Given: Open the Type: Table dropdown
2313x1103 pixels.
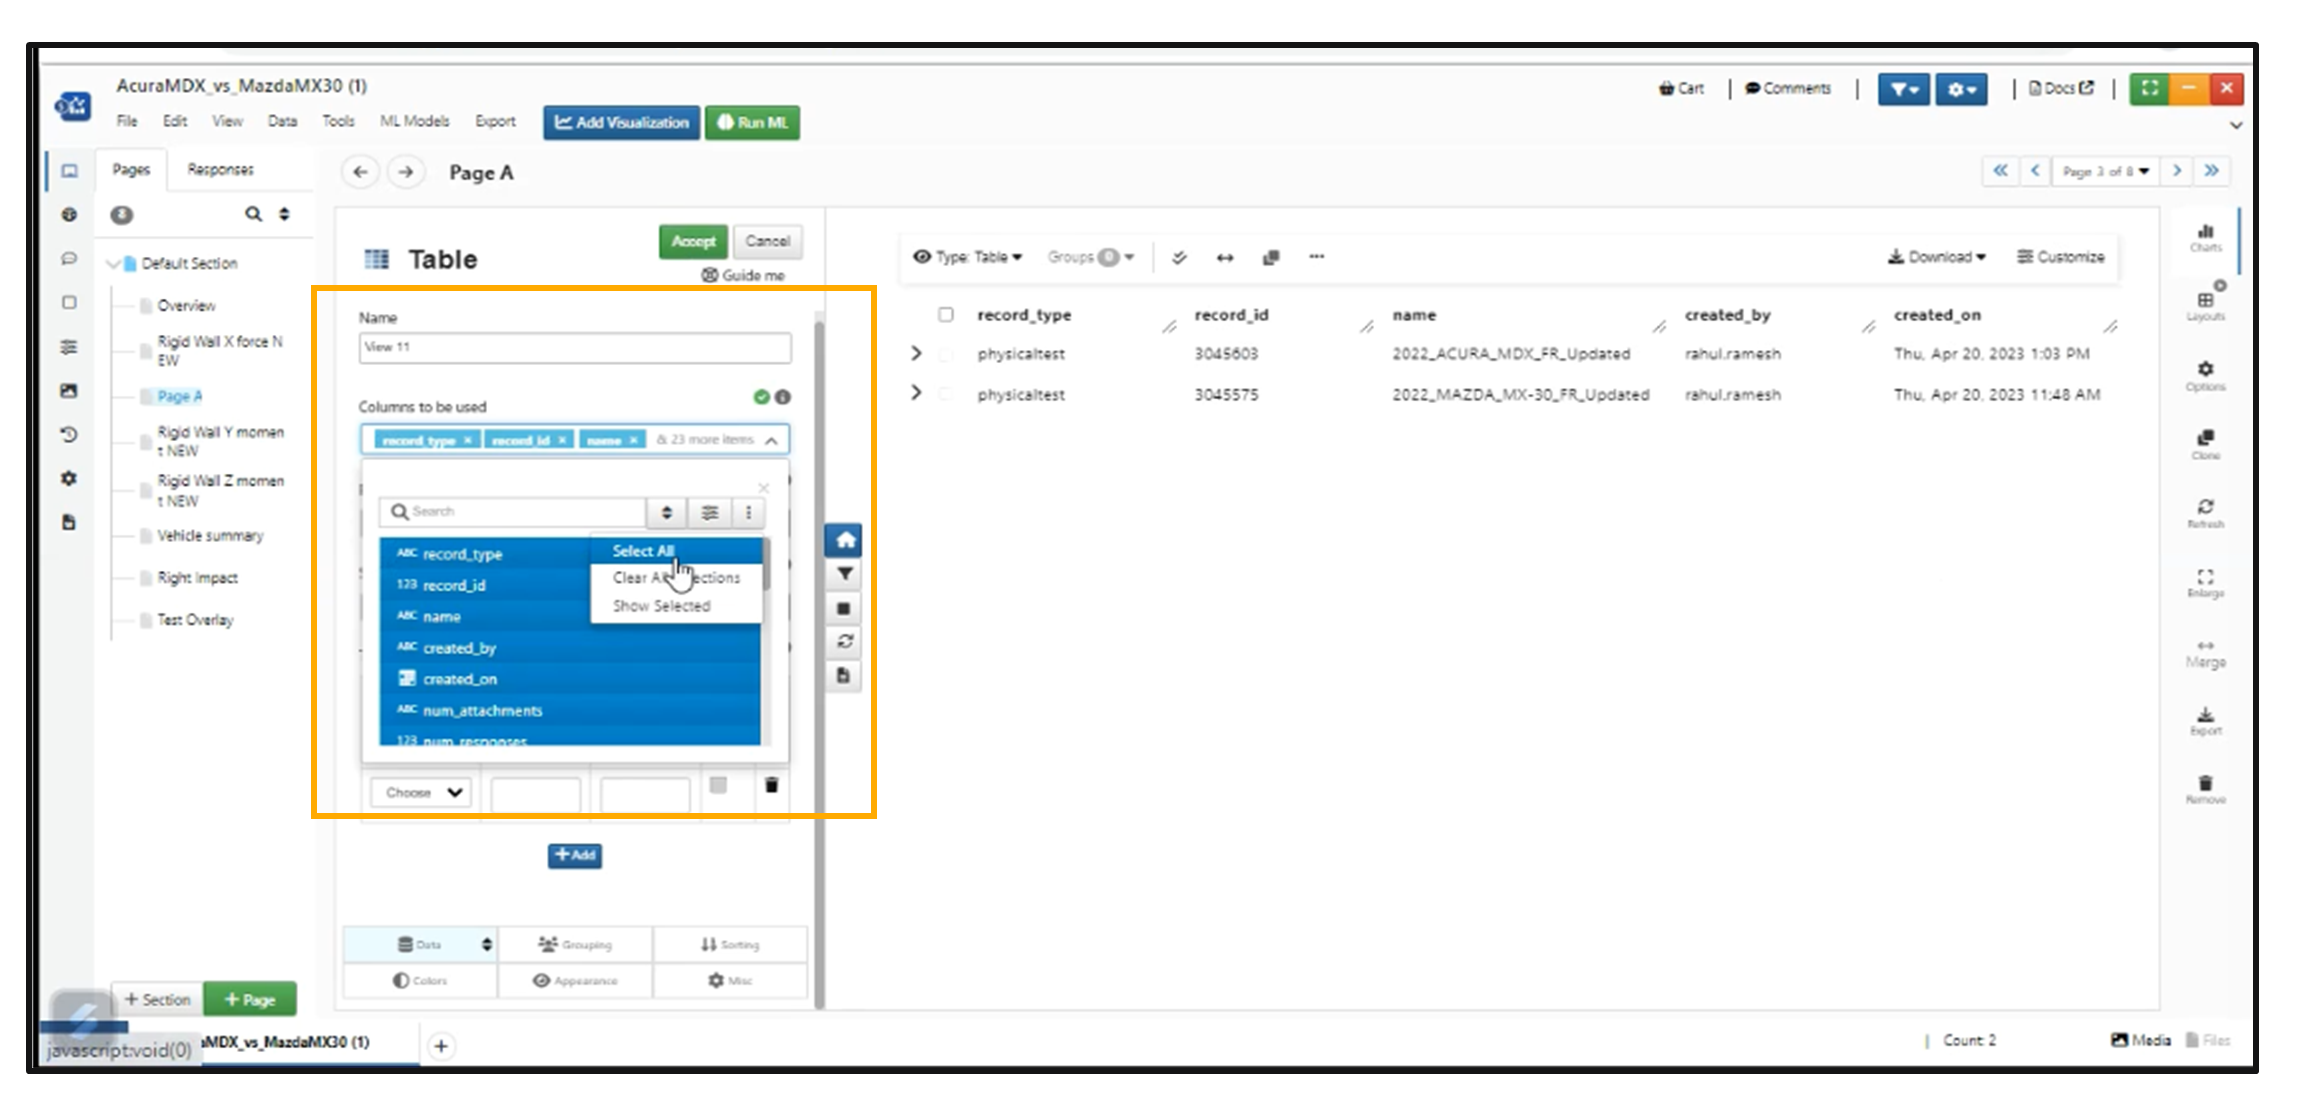Looking at the screenshot, I should click(x=968, y=257).
